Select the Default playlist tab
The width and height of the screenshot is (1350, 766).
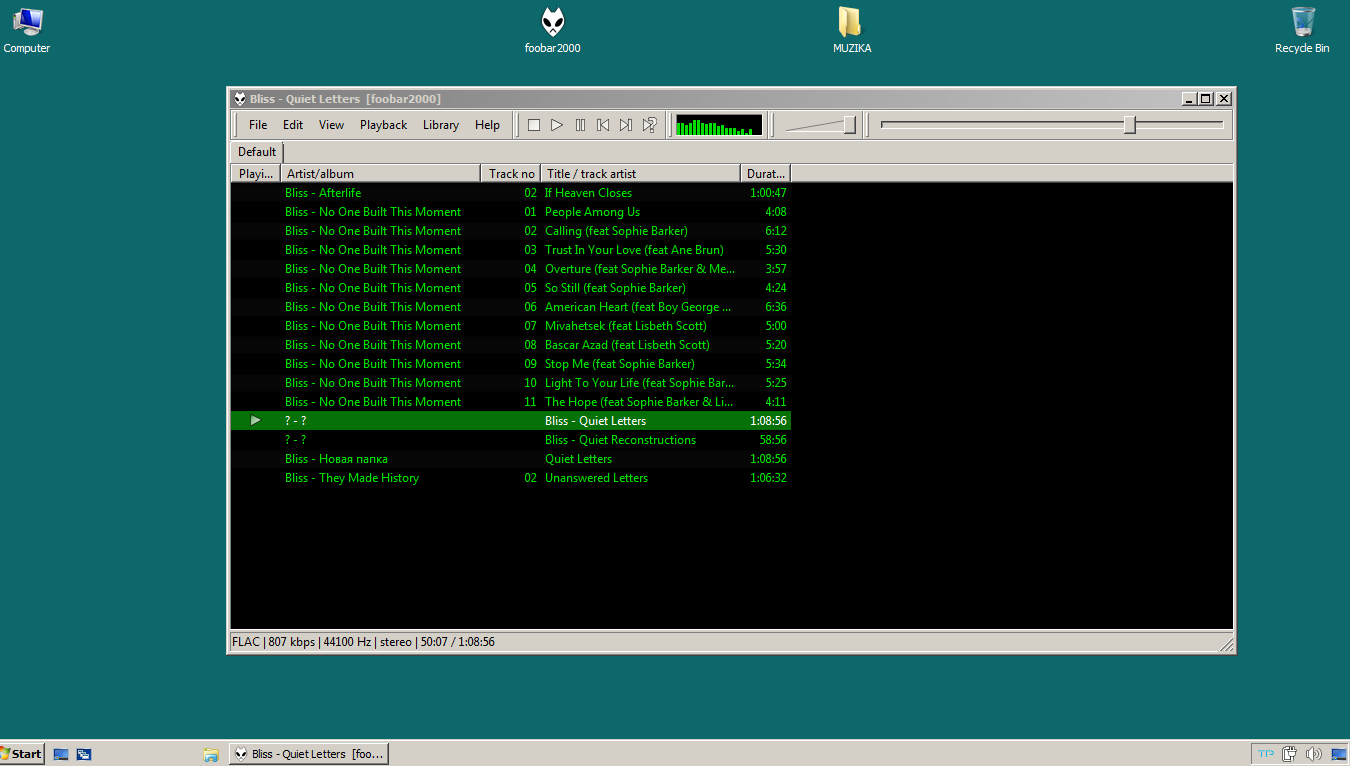(257, 152)
